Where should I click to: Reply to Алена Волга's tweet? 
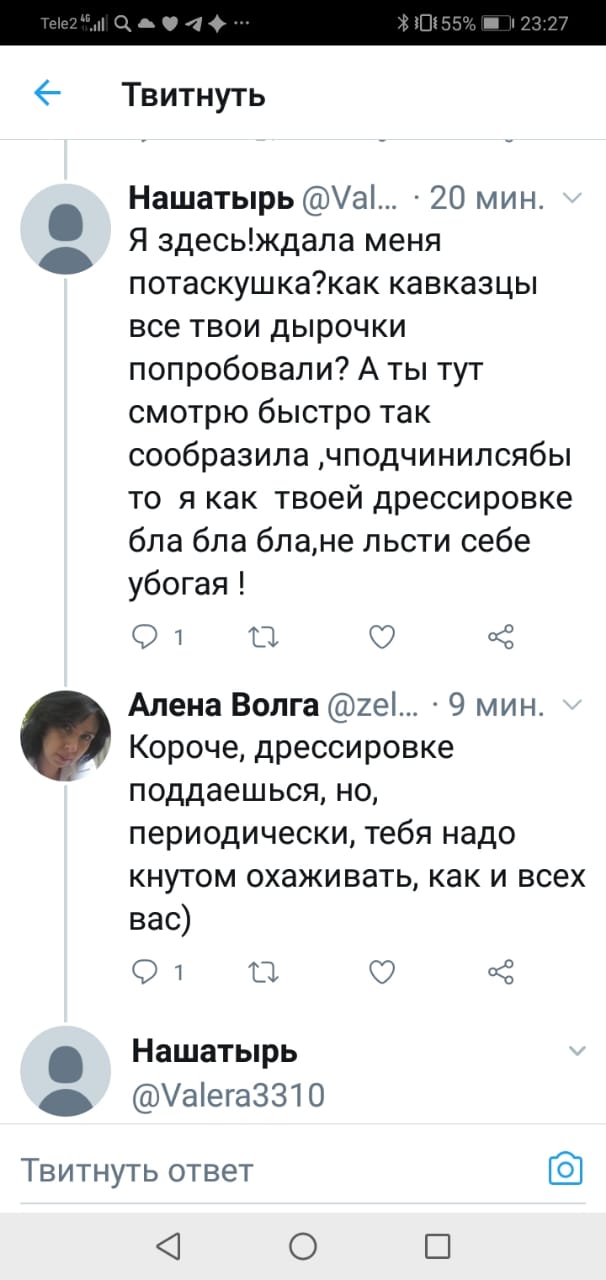pos(148,970)
